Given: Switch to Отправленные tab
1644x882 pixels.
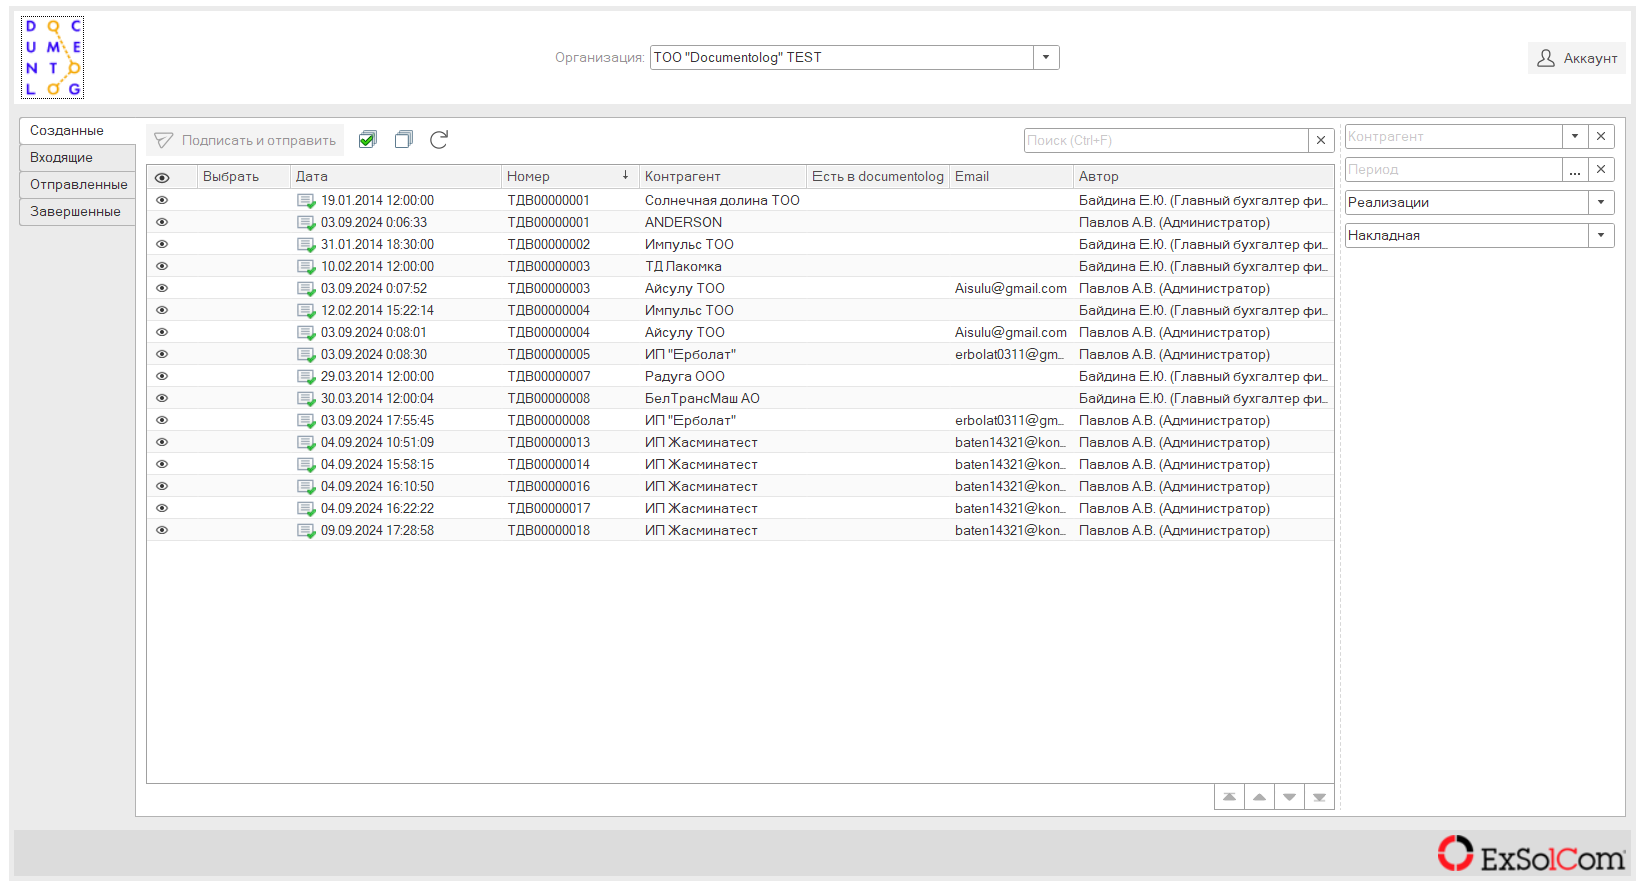Looking at the screenshot, I should [77, 184].
